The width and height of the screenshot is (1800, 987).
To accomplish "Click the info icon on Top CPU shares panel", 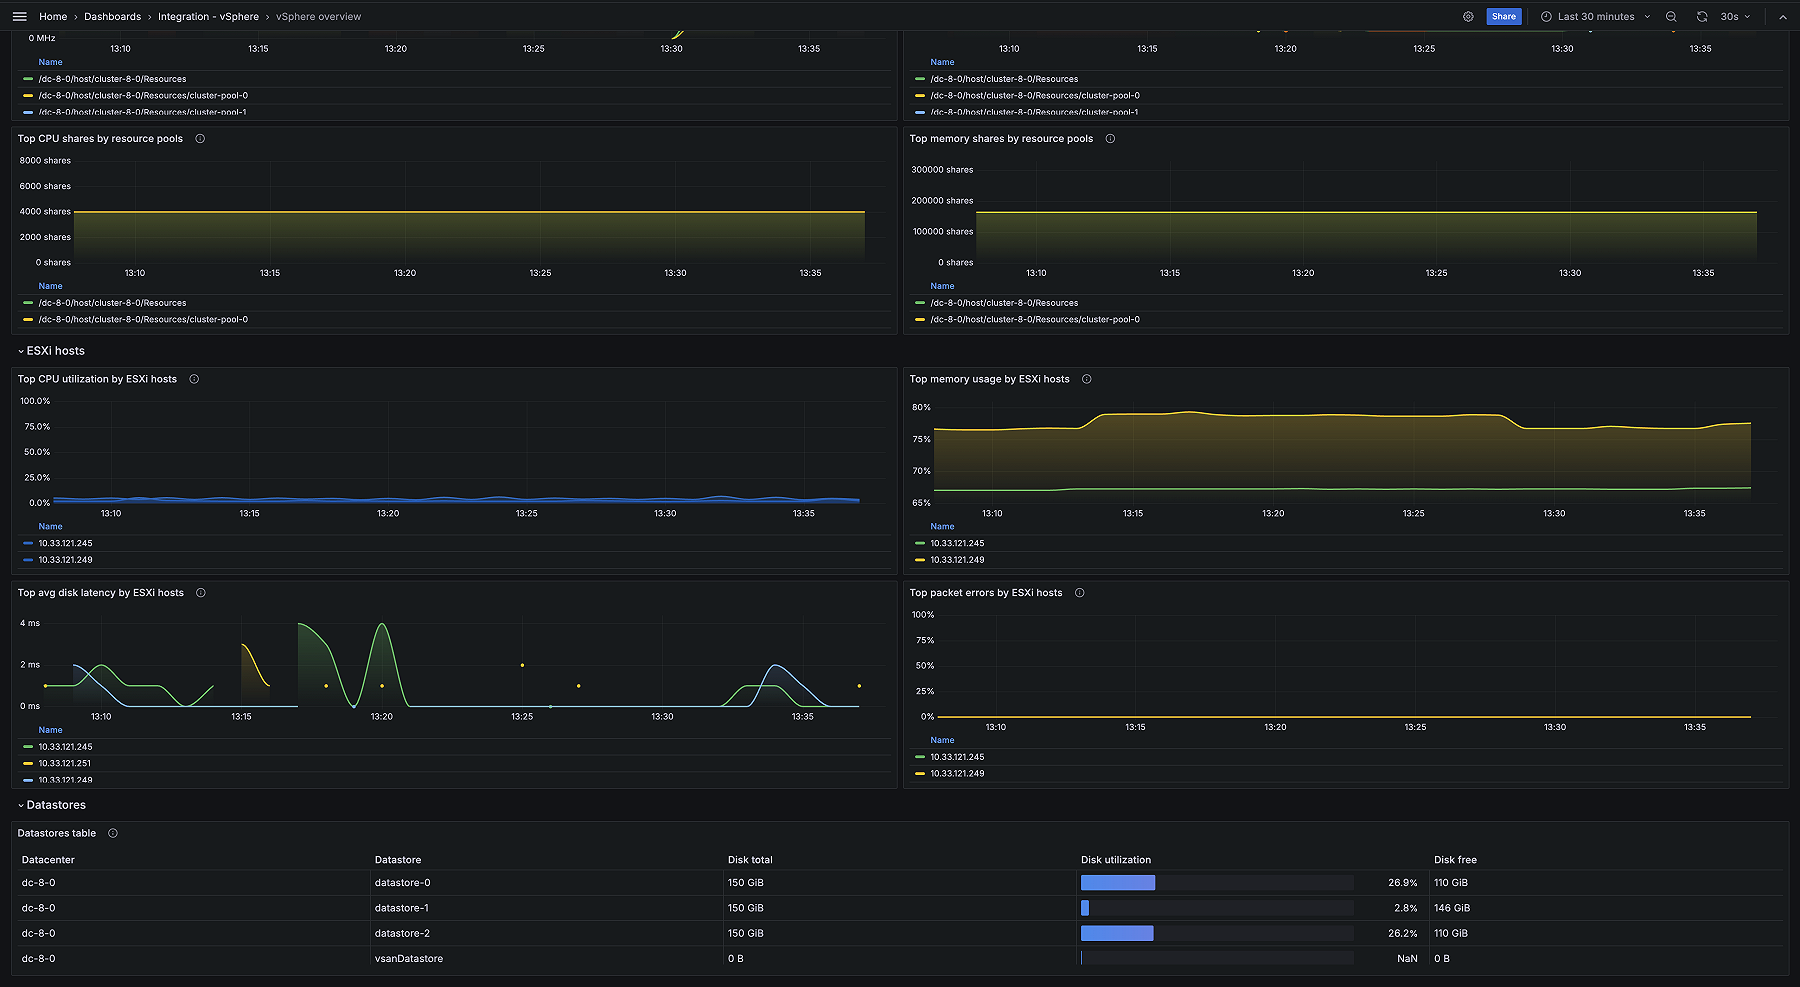I will 200,139.
